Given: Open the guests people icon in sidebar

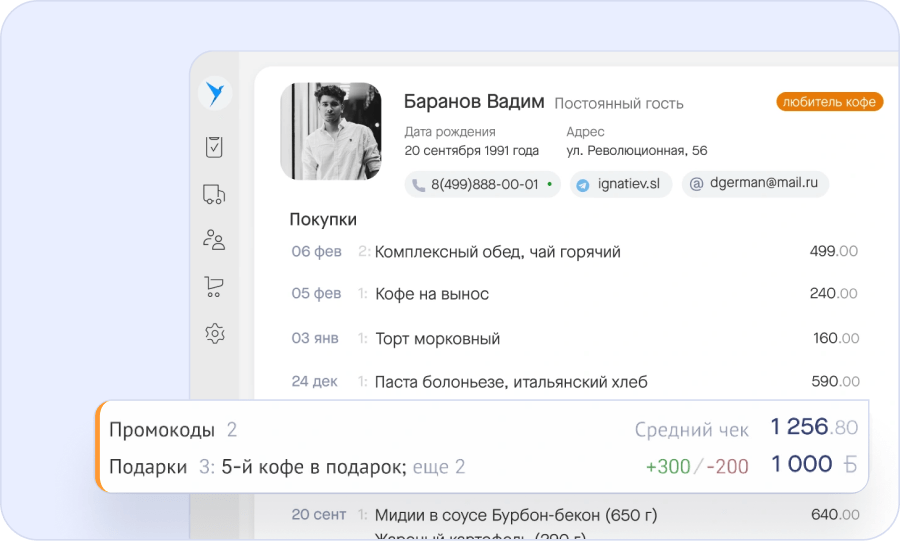Looking at the screenshot, I should (x=214, y=240).
